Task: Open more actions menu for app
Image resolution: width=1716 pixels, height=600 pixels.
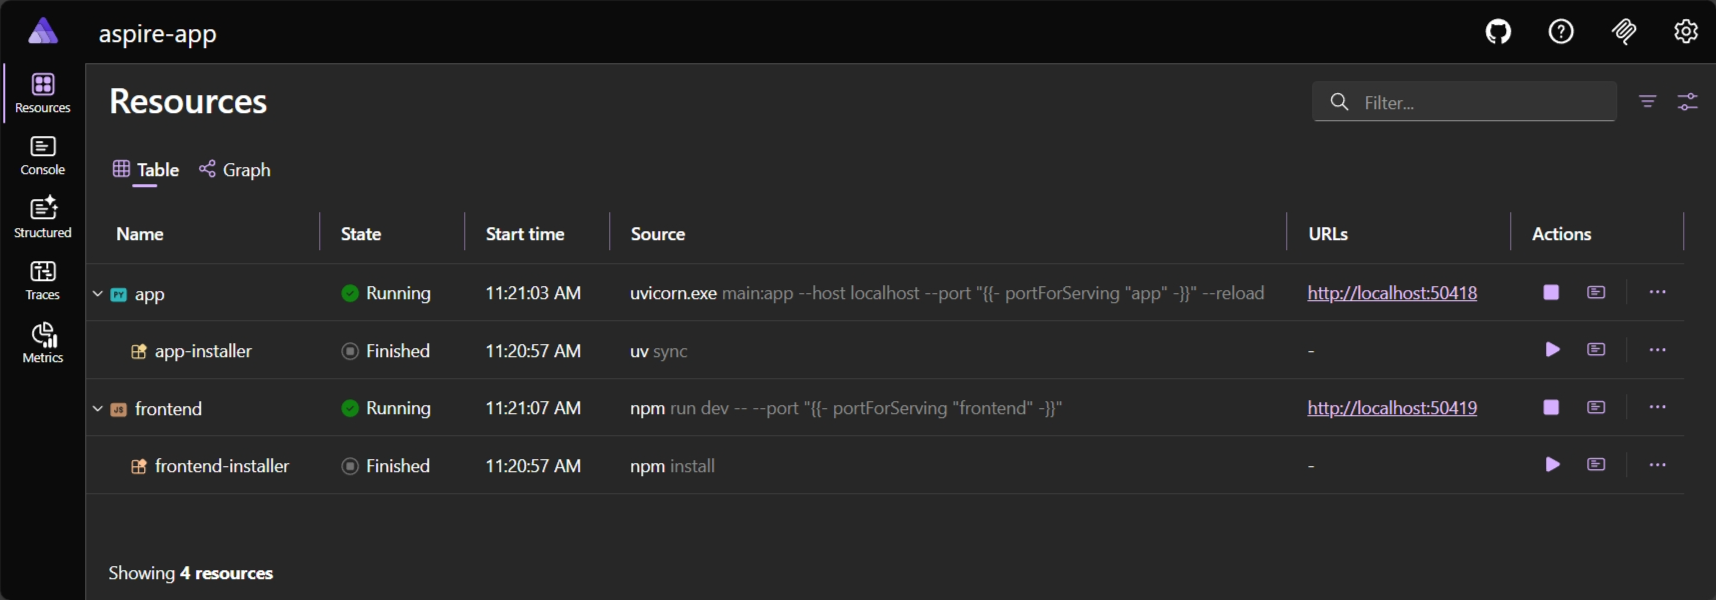Action: click(1657, 293)
